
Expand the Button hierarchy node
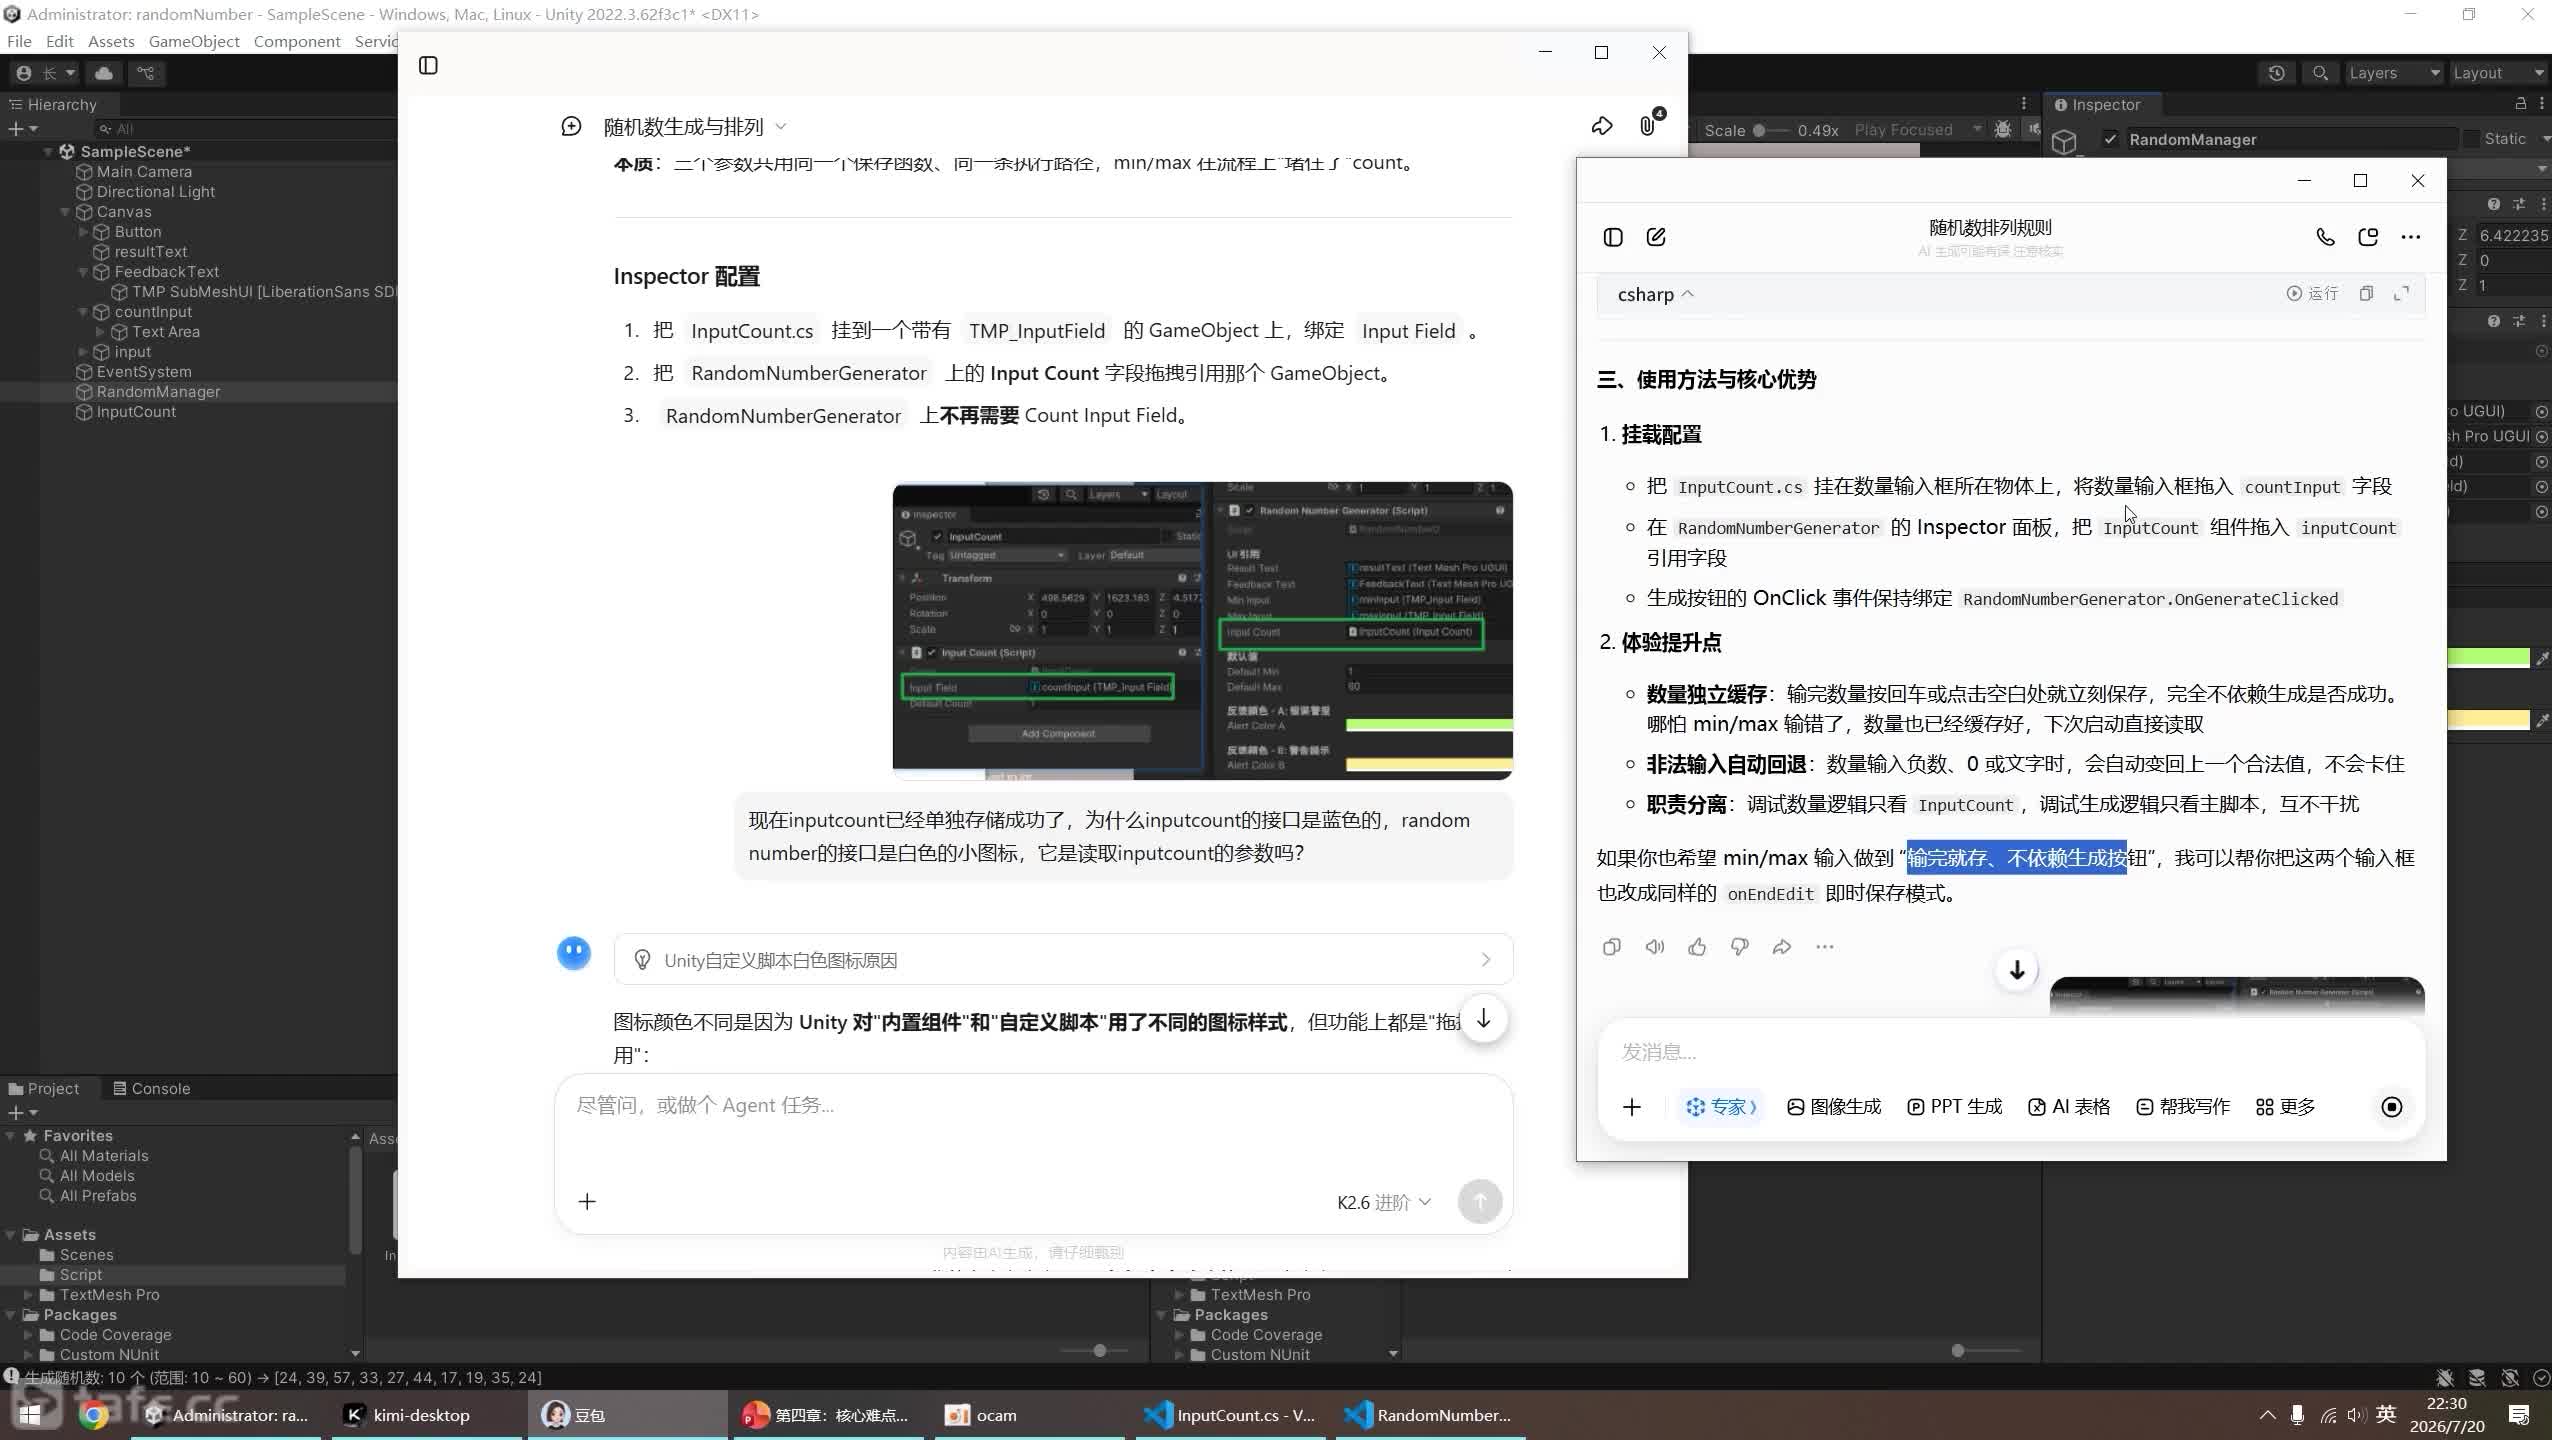(84, 232)
